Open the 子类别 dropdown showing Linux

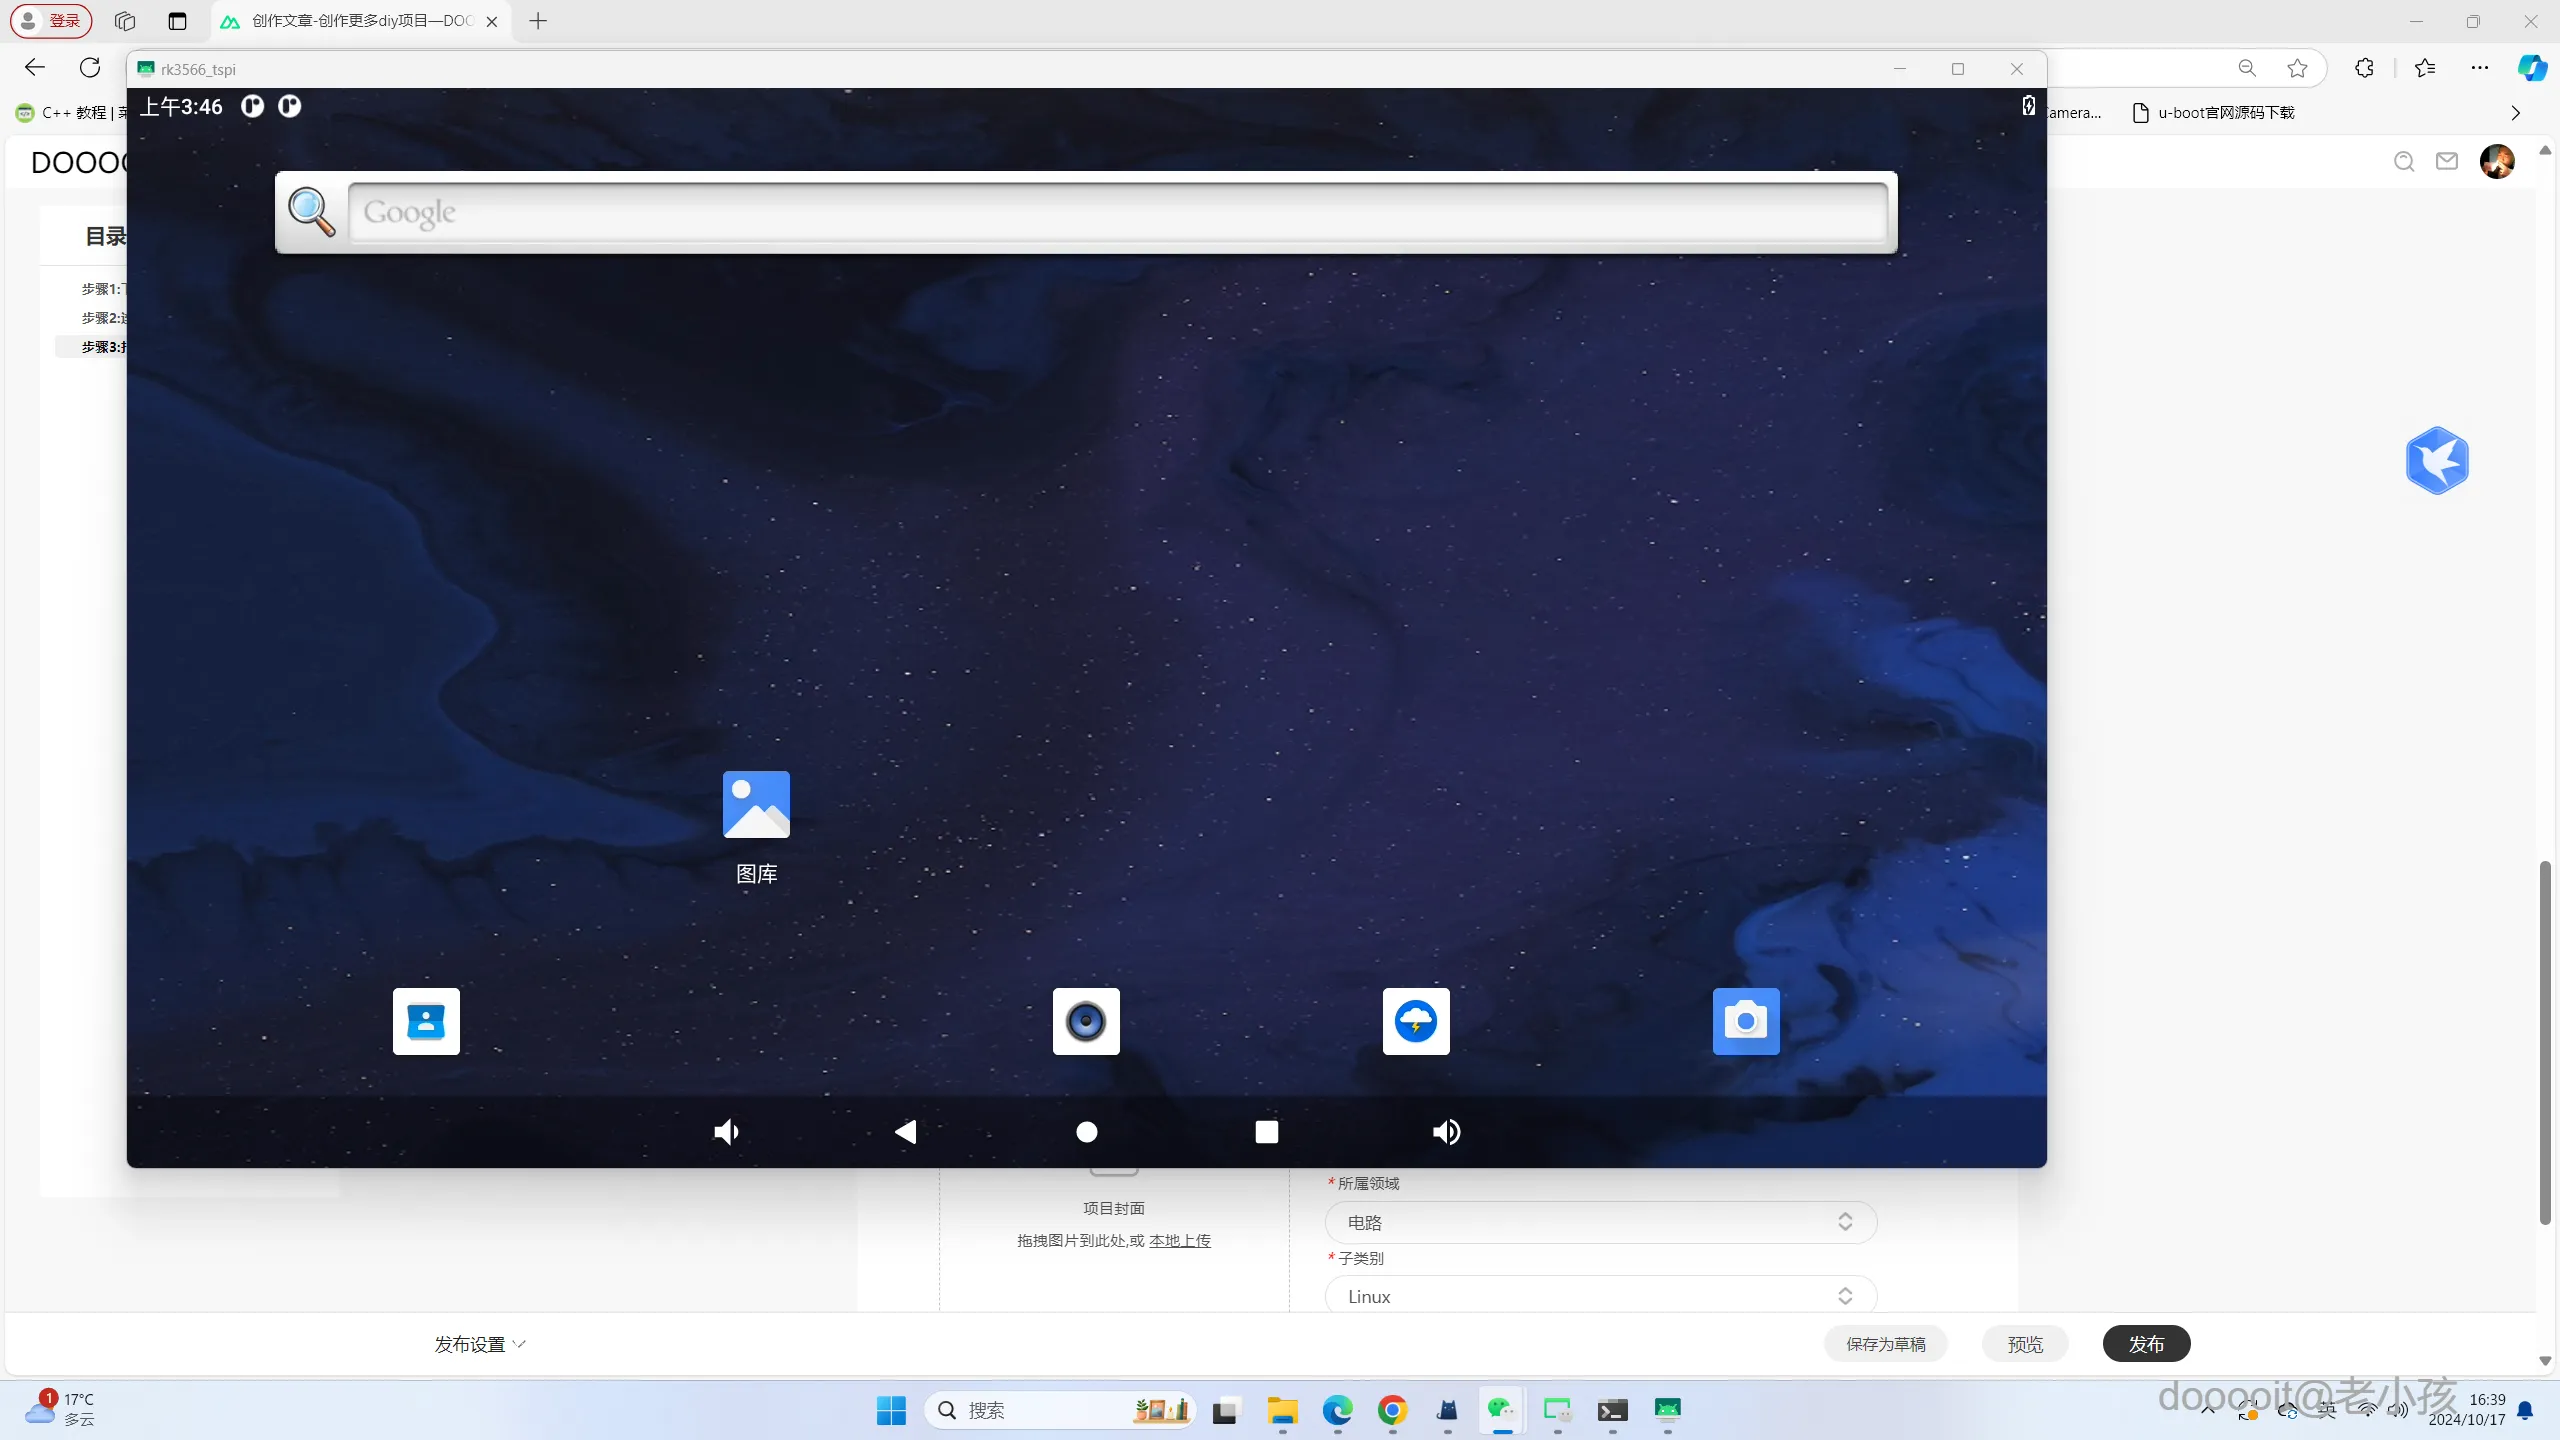point(1600,1296)
